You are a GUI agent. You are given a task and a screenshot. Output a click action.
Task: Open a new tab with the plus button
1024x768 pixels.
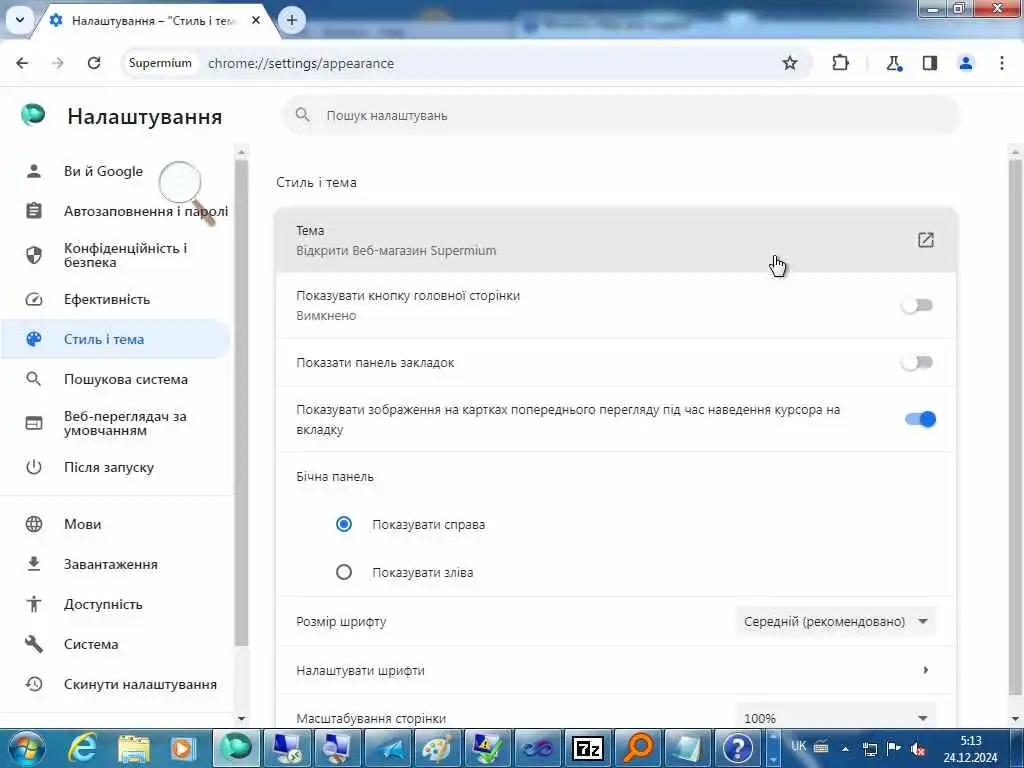[x=292, y=20]
